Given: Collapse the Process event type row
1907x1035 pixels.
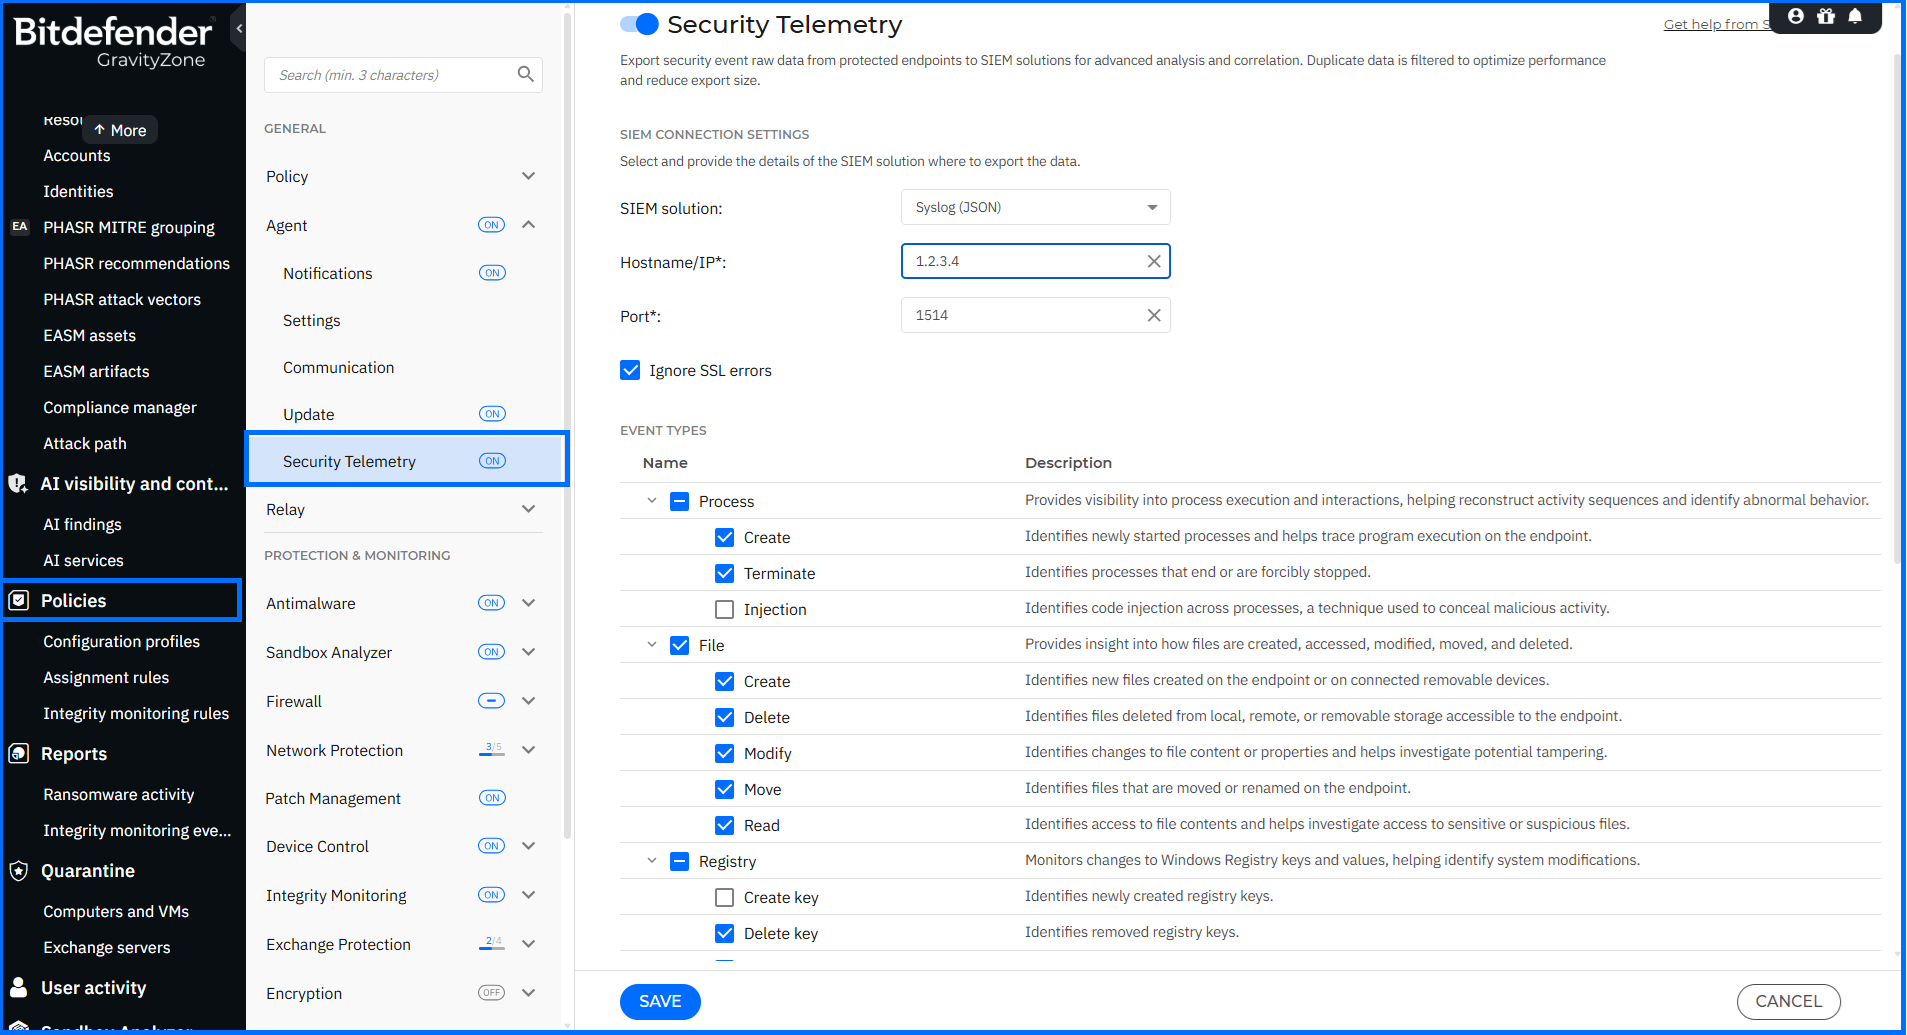Looking at the screenshot, I should 652,501.
